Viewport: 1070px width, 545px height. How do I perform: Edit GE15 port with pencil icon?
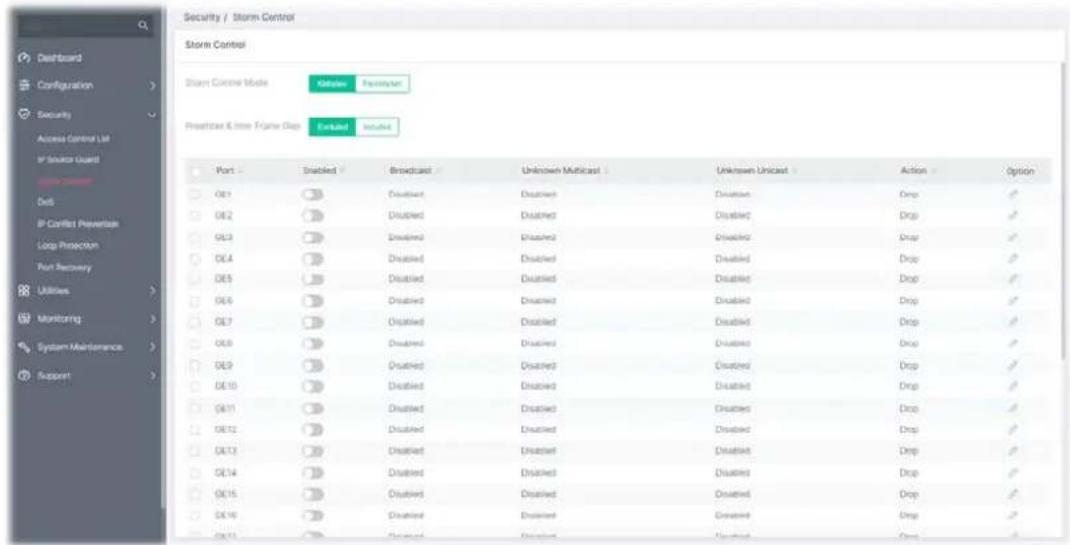pos(1013,493)
